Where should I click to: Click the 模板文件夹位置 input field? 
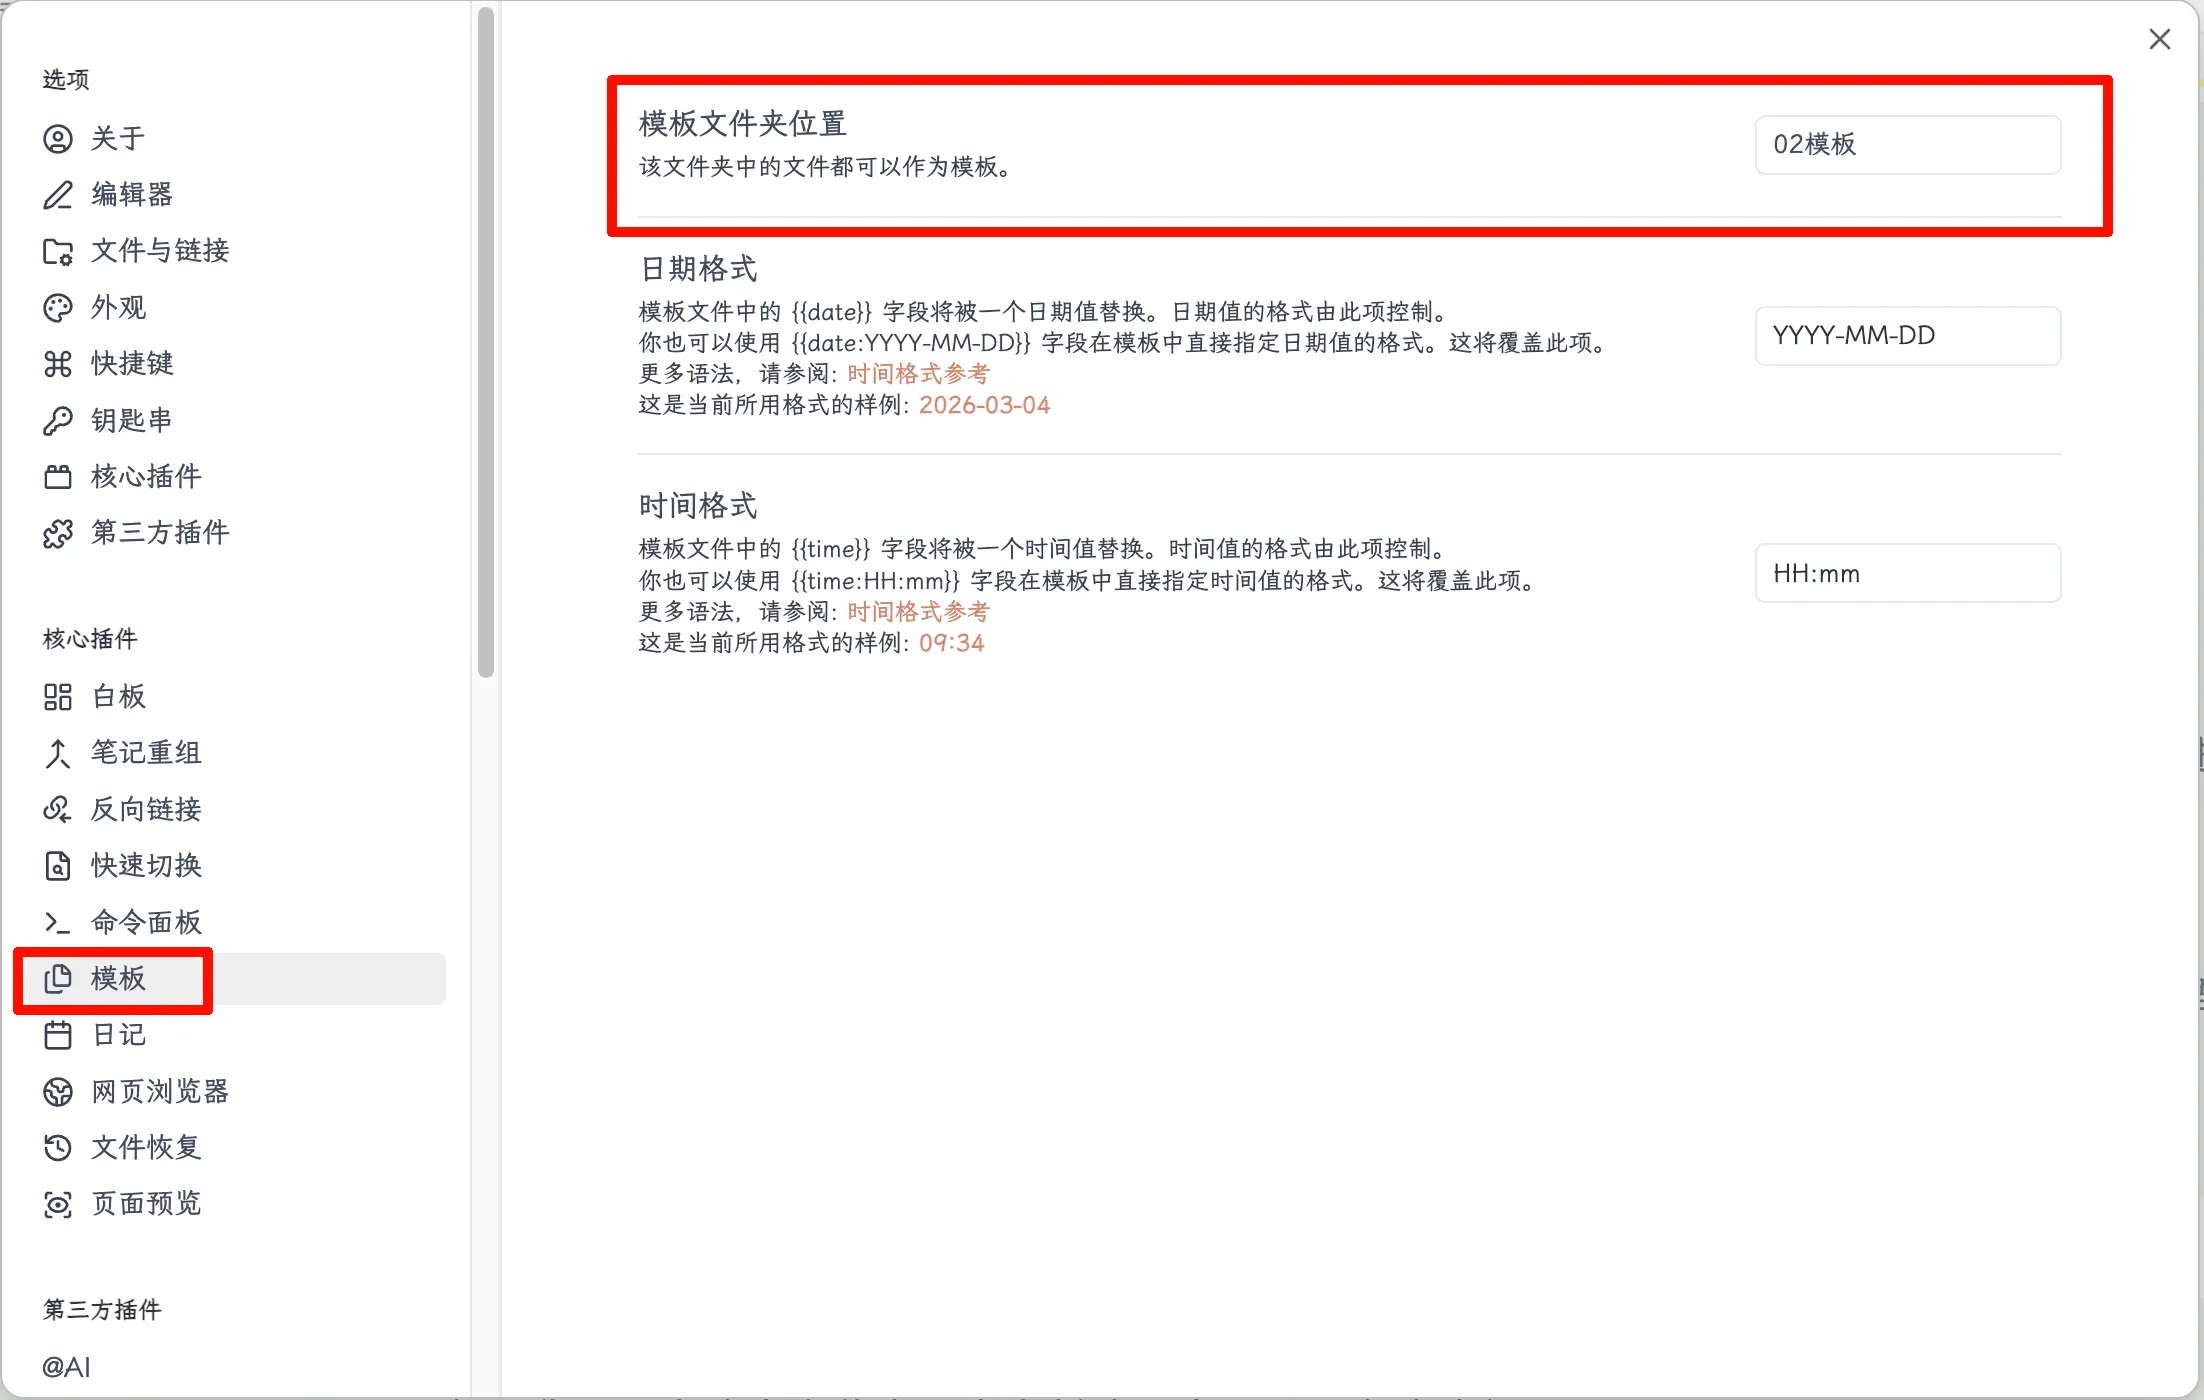[x=1907, y=145]
